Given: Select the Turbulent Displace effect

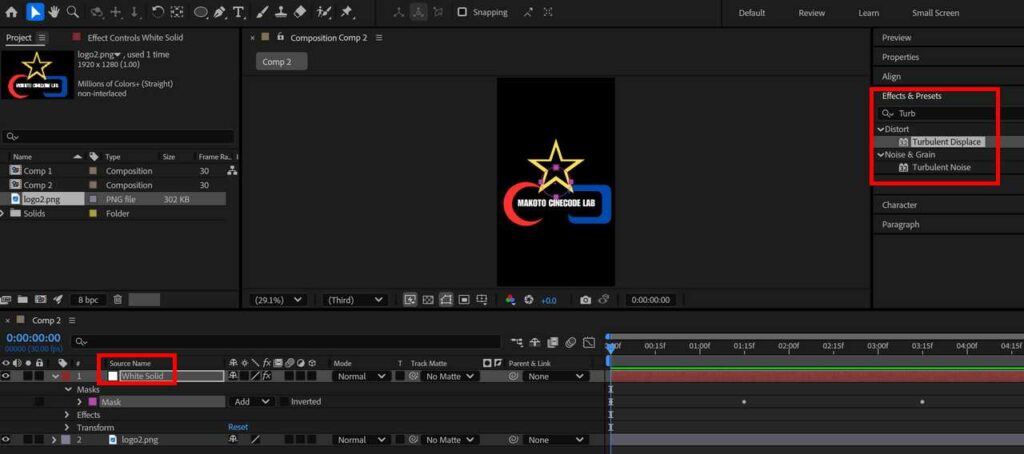Looking at the screenshot, I should click(946, 142).
